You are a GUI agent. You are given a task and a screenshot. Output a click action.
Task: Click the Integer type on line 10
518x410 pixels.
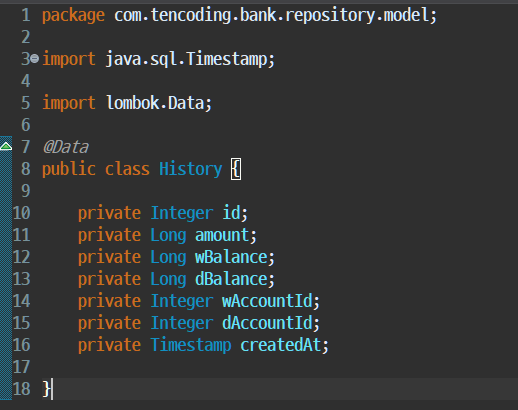tap(182, 213)
